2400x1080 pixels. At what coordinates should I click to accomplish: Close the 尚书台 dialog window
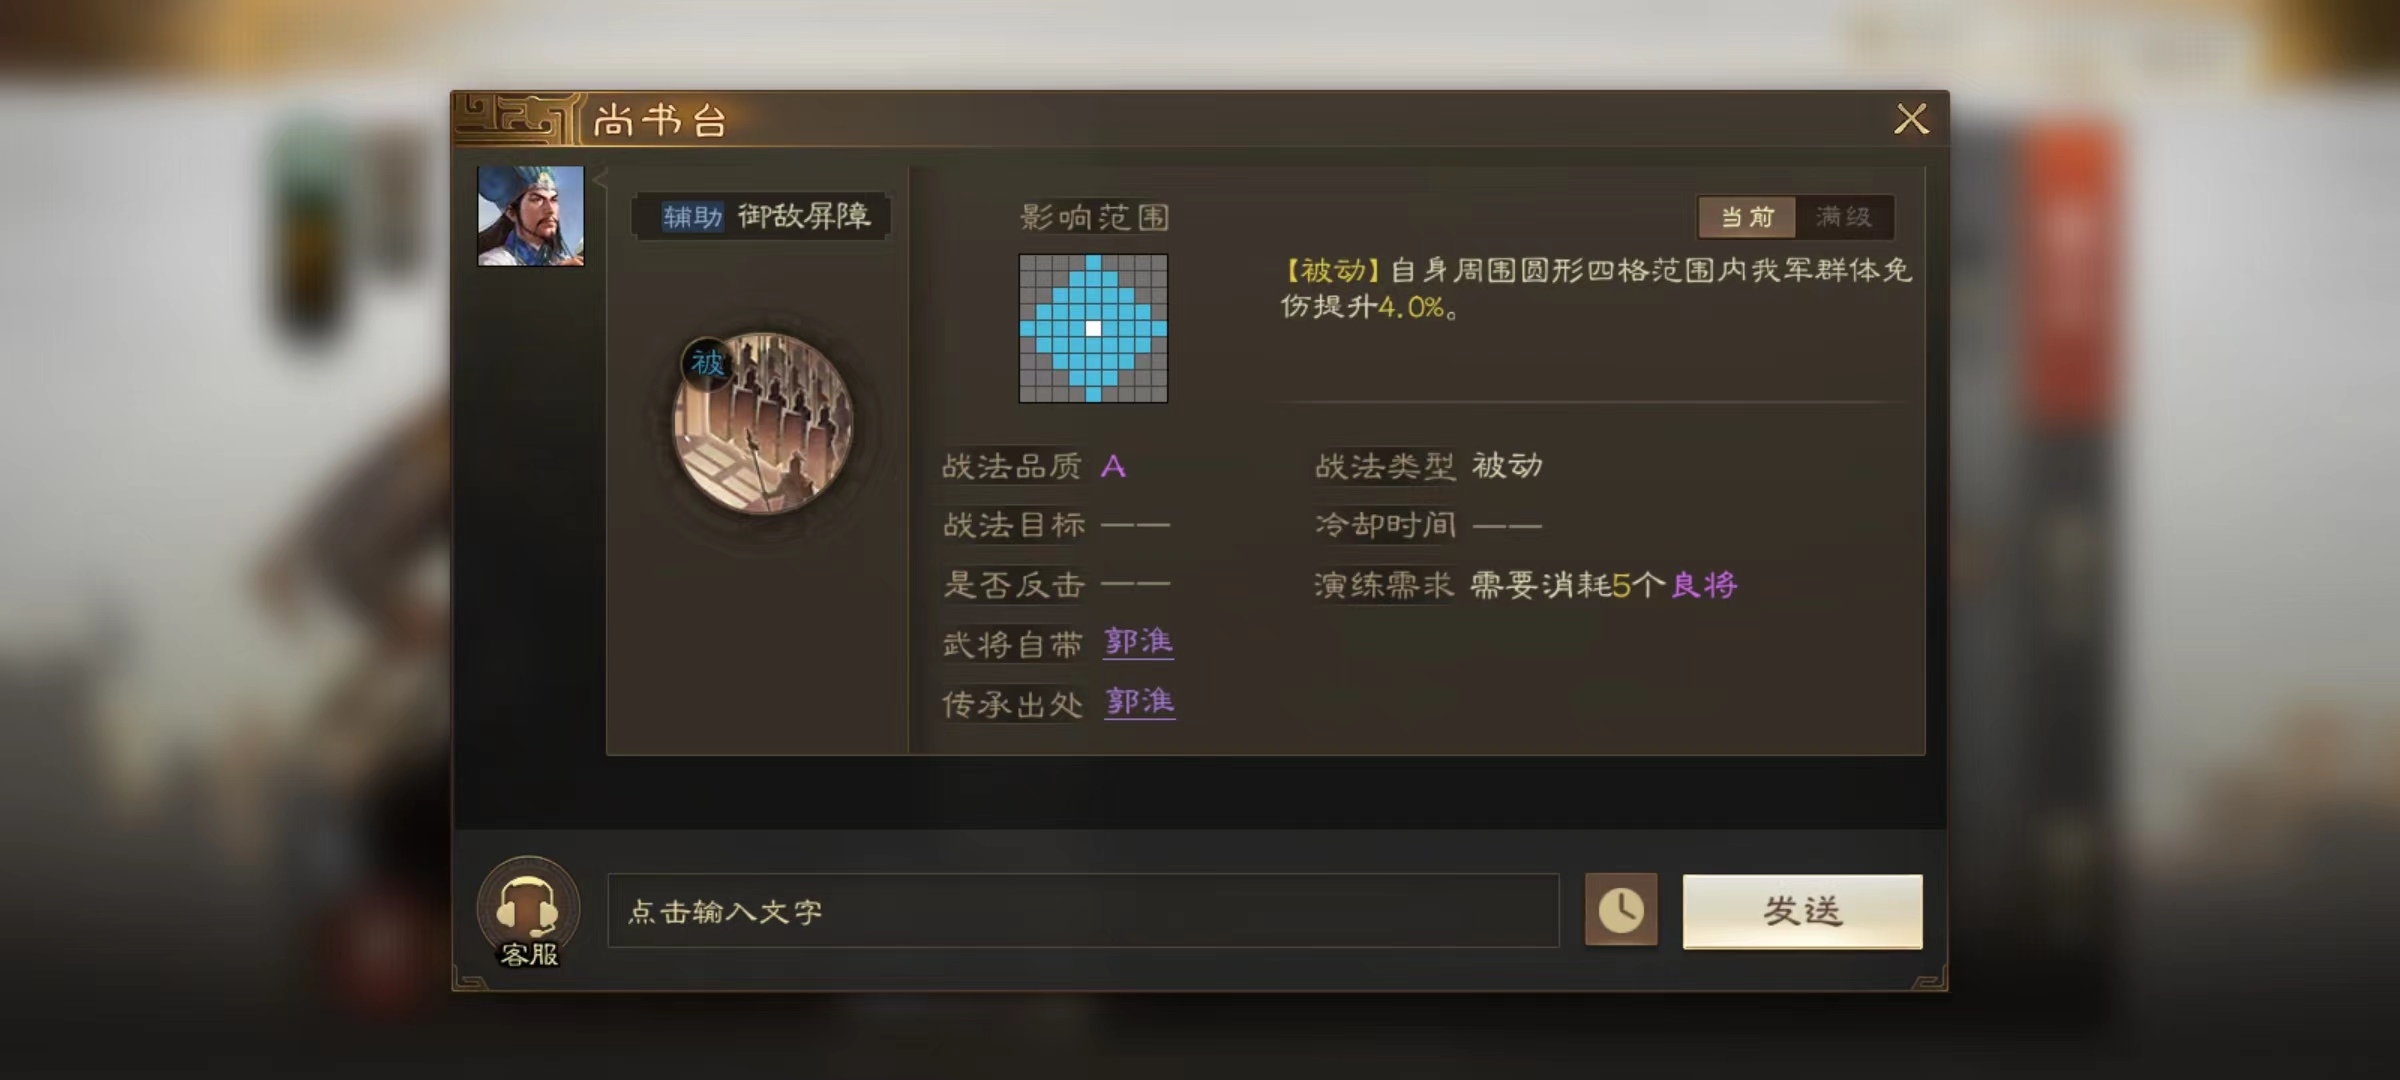tap(1911, 119)
